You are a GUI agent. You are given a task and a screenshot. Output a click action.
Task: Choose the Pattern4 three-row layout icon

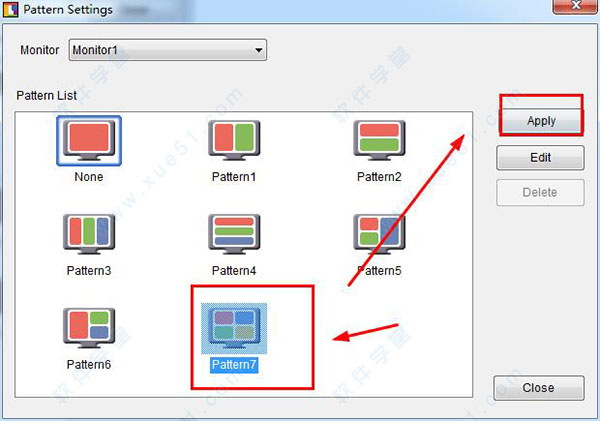(x=234, y=234)
